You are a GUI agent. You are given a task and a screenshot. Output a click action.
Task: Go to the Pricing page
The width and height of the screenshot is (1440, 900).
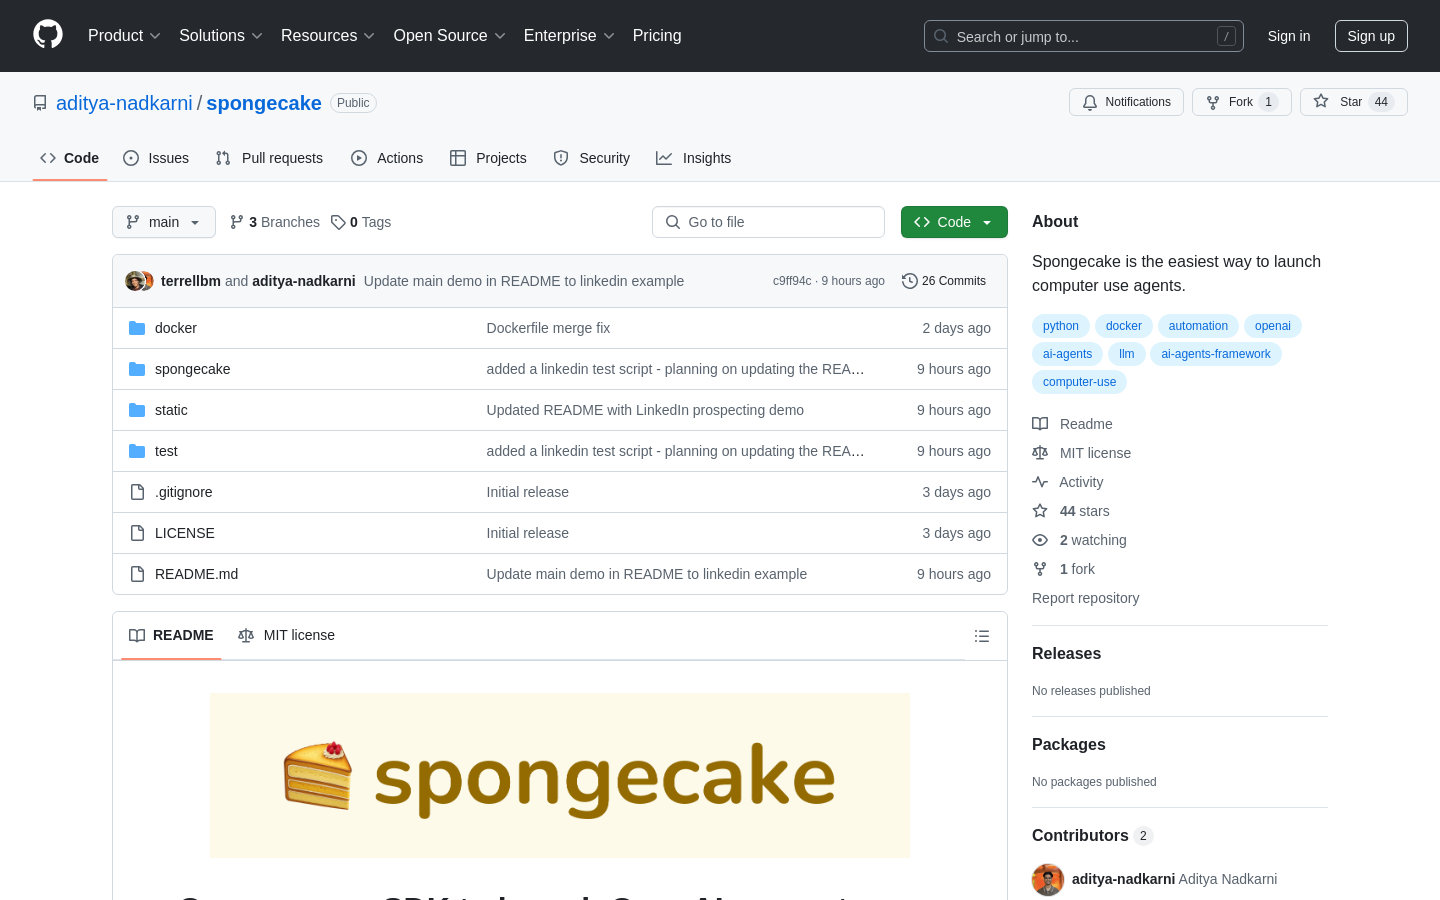tap(657, 35)
